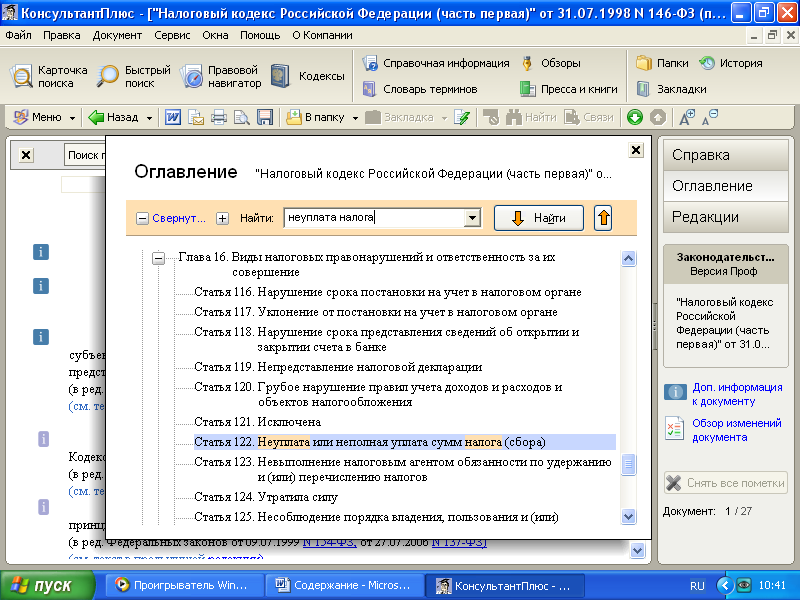Open История history
800x600 pixels.
tap(731, 63)
